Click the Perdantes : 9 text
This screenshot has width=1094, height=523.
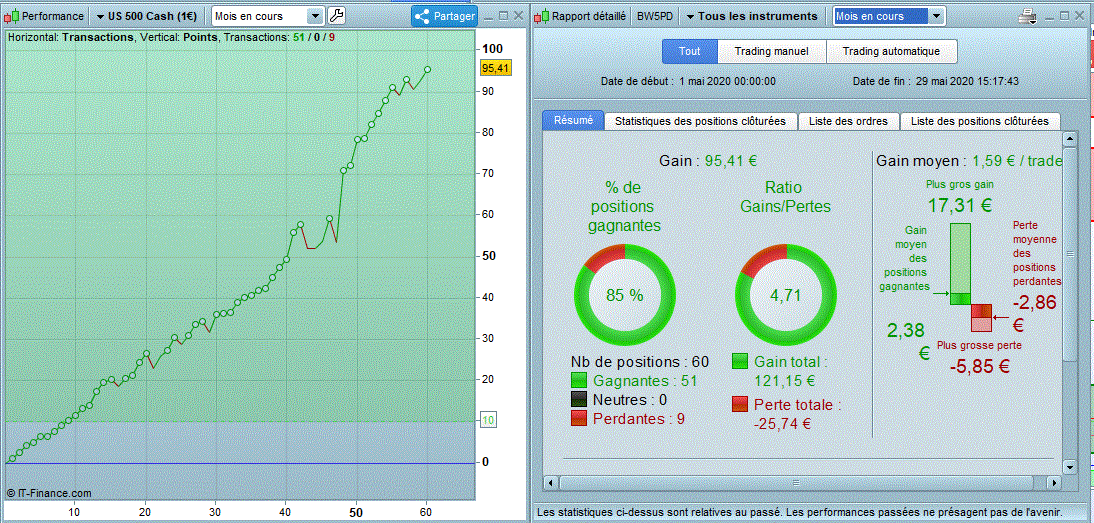click(638, 418)
